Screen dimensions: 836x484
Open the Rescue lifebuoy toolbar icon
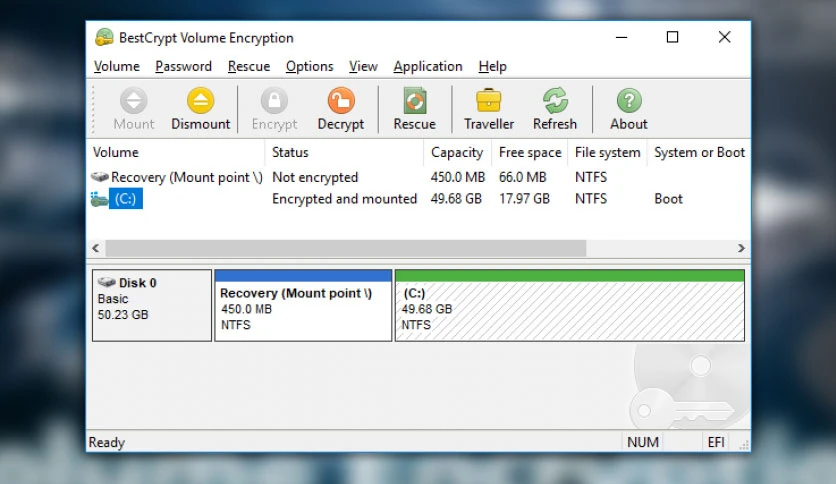click(415, 100)
